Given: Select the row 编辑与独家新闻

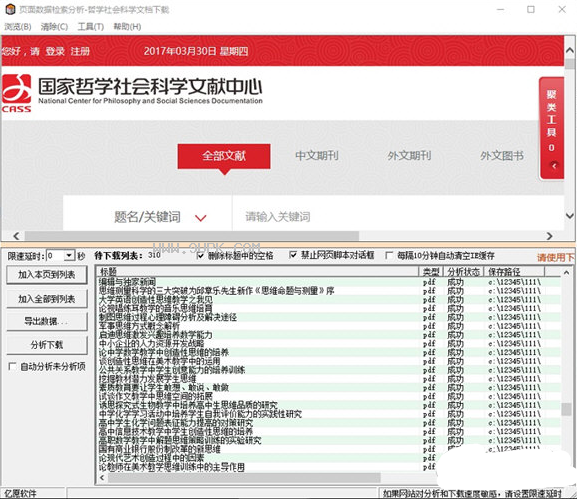Looking at the screenshot, I should (x=329, y=282).
